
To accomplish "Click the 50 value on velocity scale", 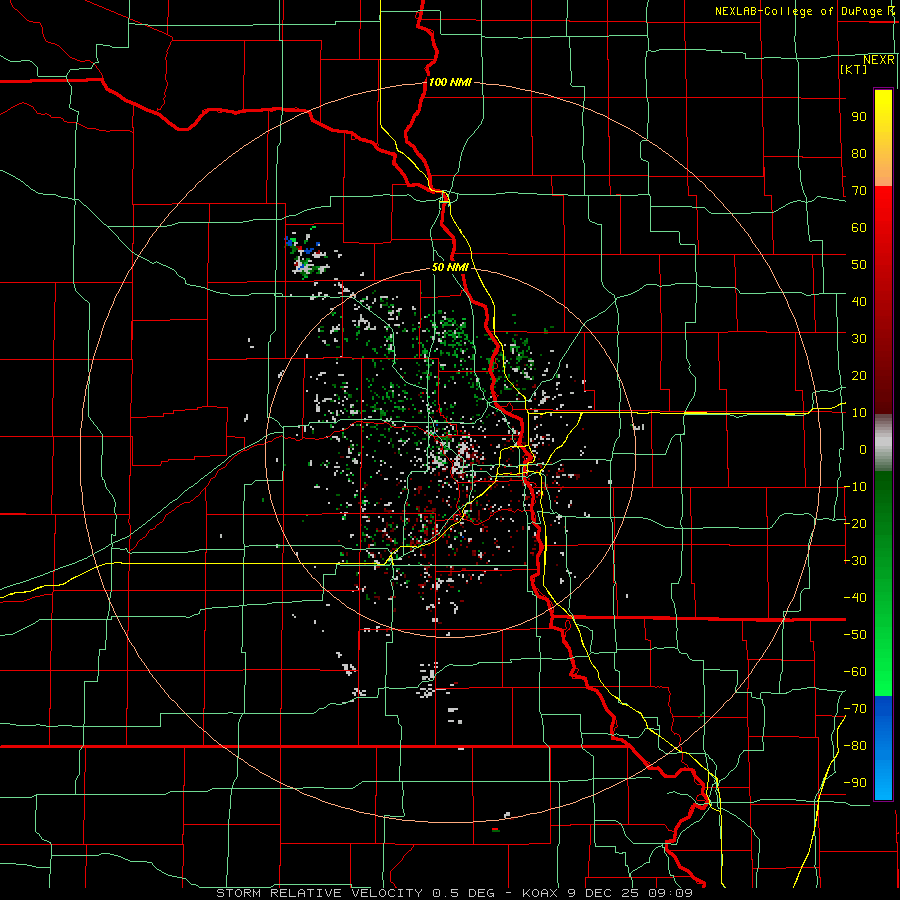I will (x=859, y=265).
